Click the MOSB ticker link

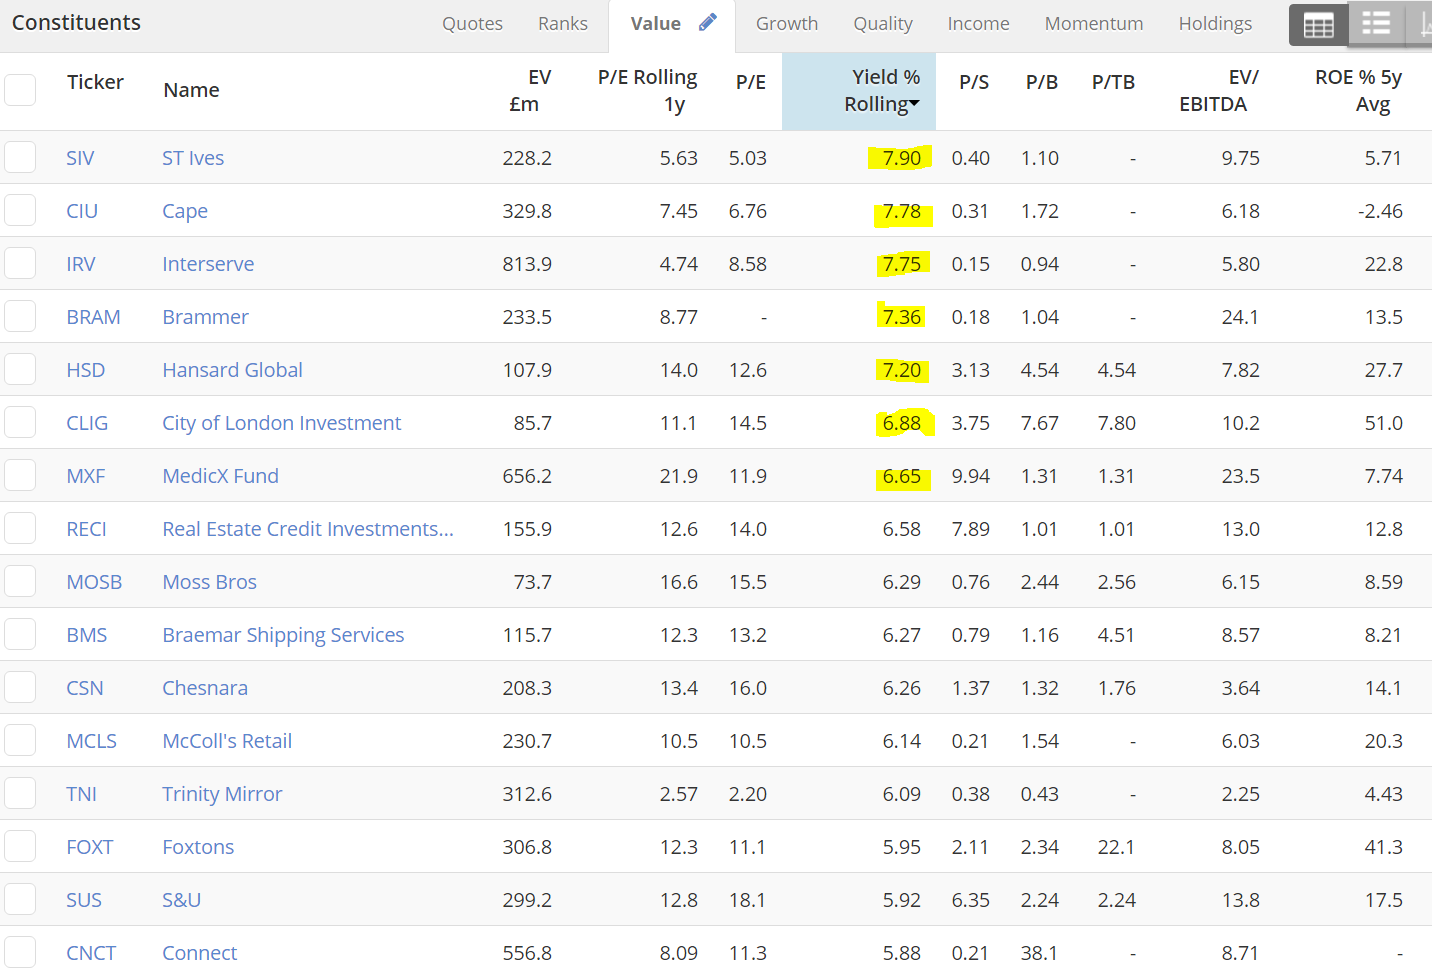(94, 582)
